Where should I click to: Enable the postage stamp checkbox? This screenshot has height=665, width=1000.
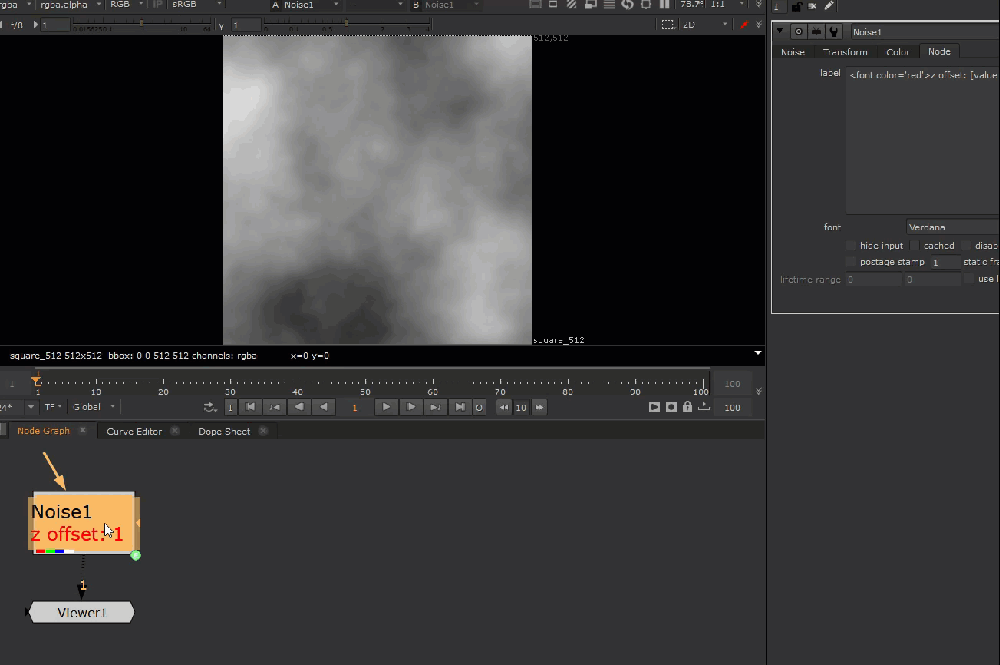(x=851, y=262)
